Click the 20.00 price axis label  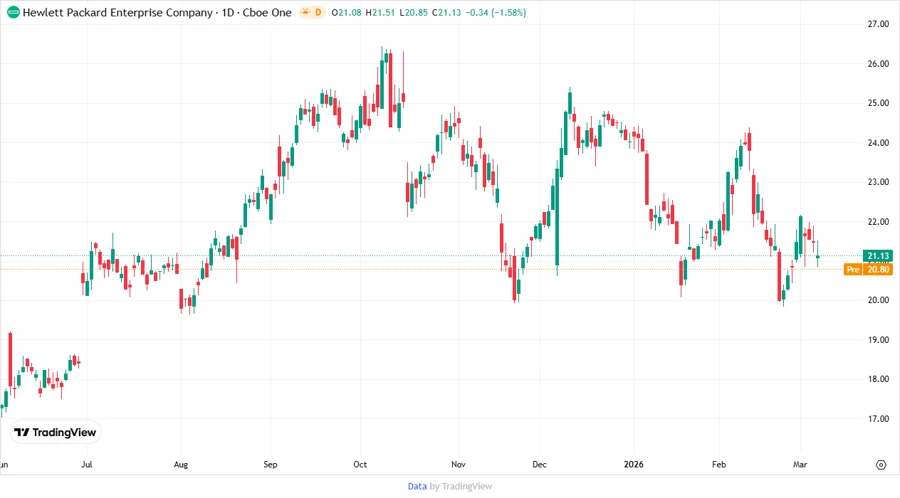878,300
